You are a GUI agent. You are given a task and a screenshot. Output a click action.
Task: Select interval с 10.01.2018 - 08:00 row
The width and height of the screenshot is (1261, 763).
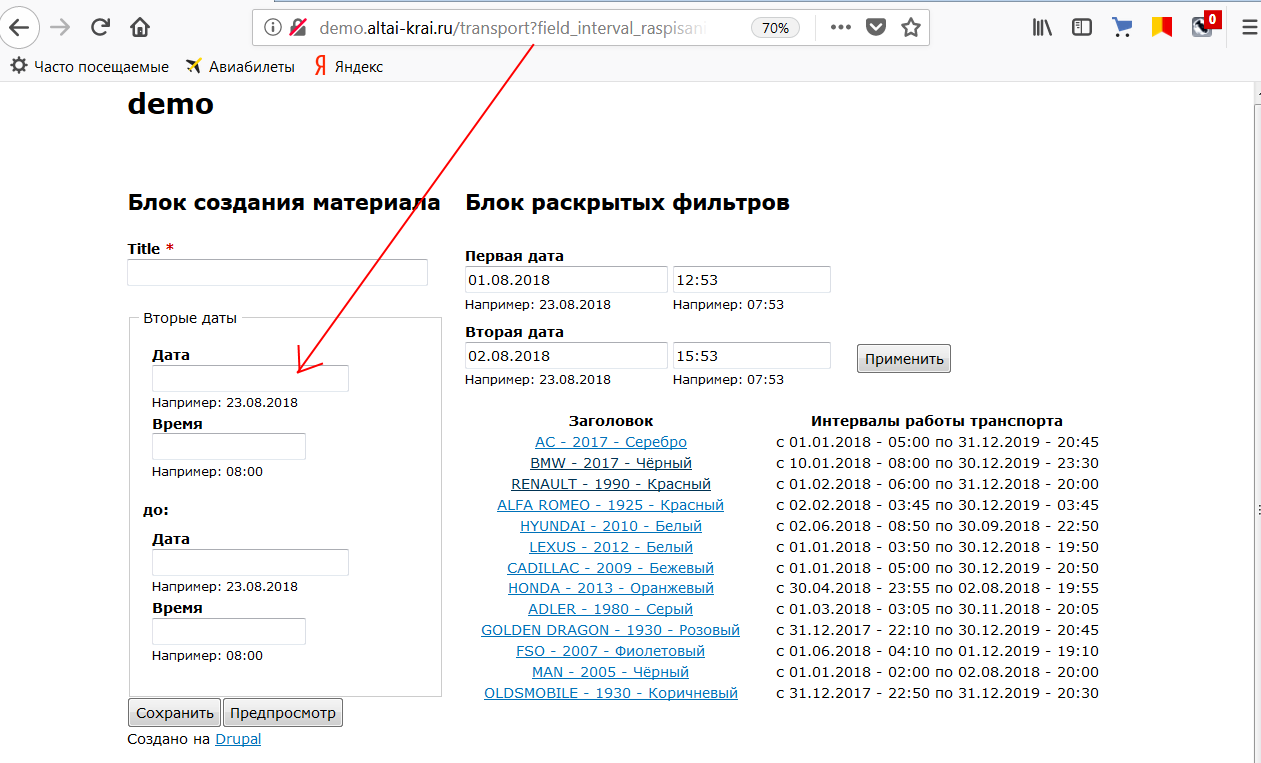coord(937,463)
